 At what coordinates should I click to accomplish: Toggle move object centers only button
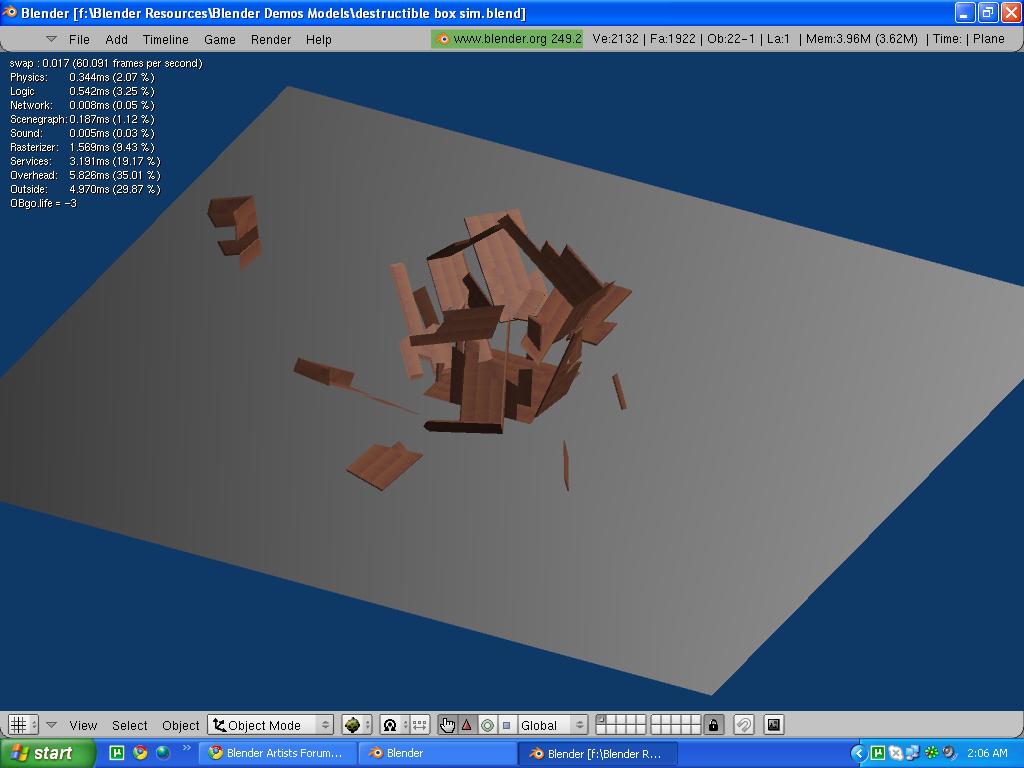(x=419, y=725)
